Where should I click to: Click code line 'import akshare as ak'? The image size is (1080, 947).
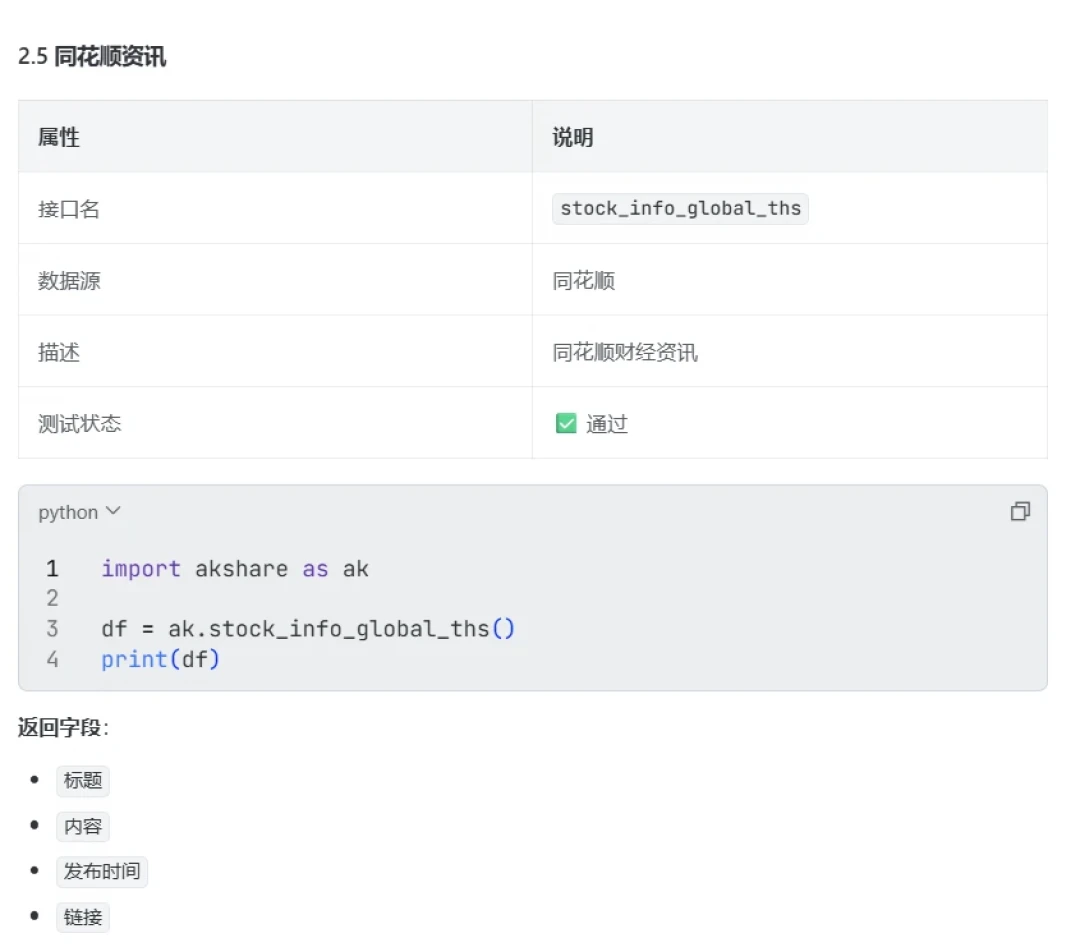(x=235, y=569)
